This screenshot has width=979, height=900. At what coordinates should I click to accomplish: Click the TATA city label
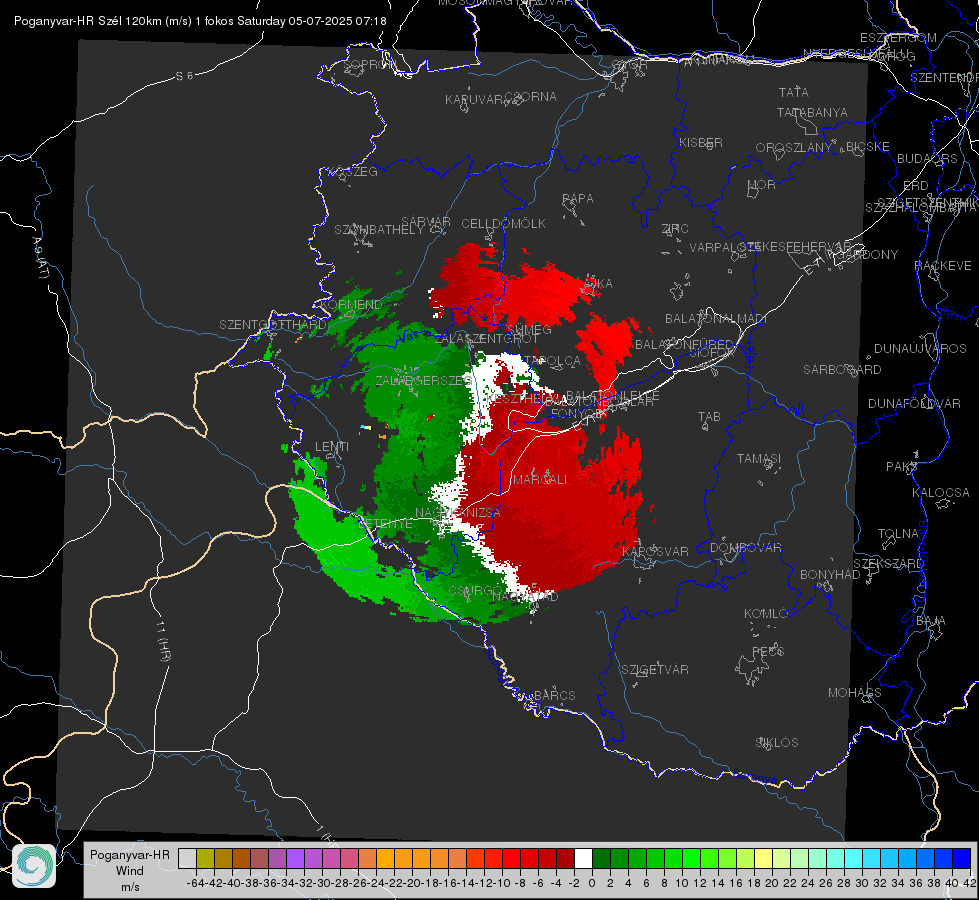click(x=794, y=92)
